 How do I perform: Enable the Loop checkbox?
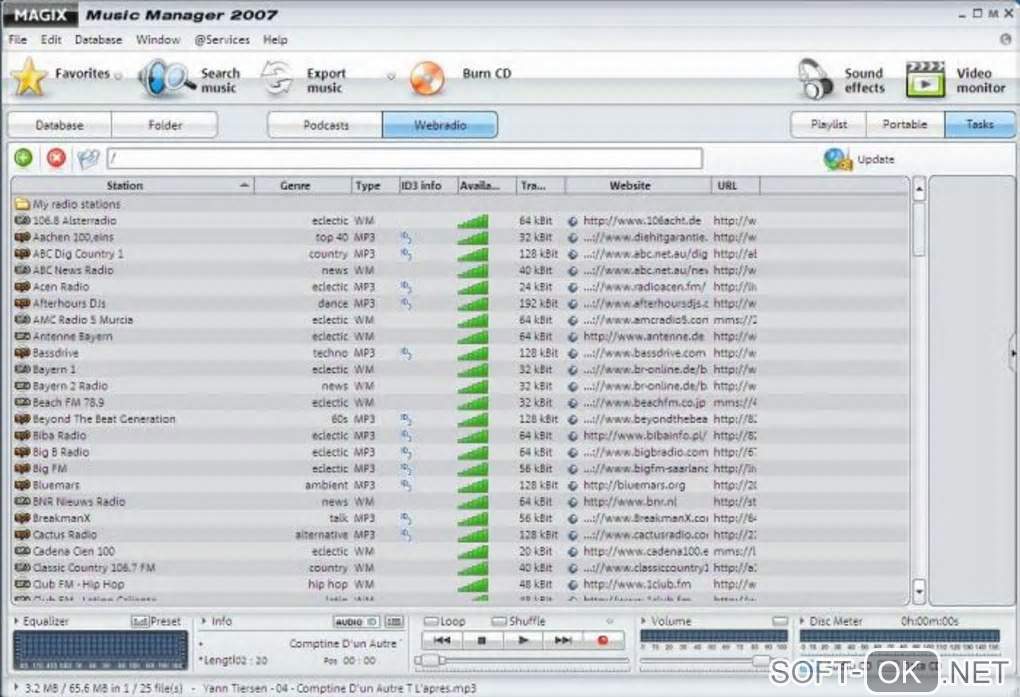tap(431, 622)
